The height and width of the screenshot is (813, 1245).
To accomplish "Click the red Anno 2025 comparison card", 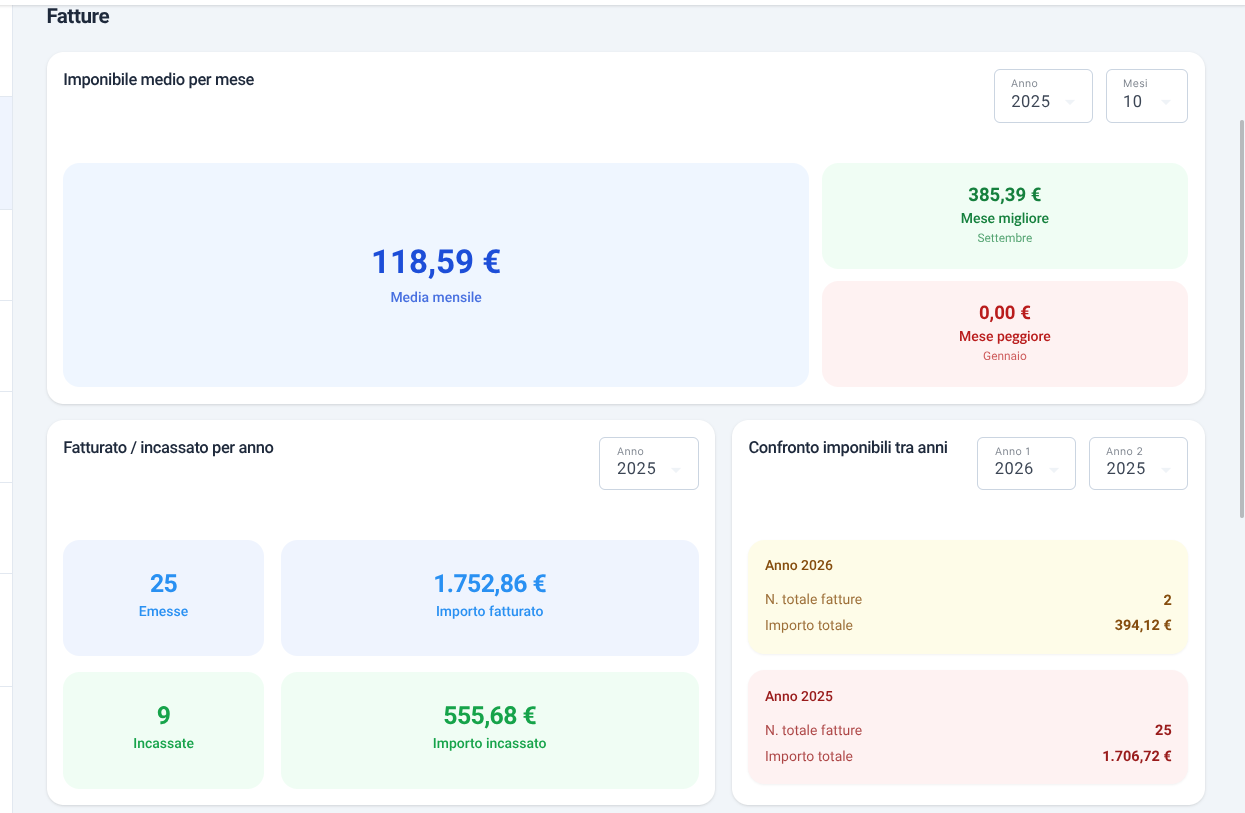I will click(967, 727).
